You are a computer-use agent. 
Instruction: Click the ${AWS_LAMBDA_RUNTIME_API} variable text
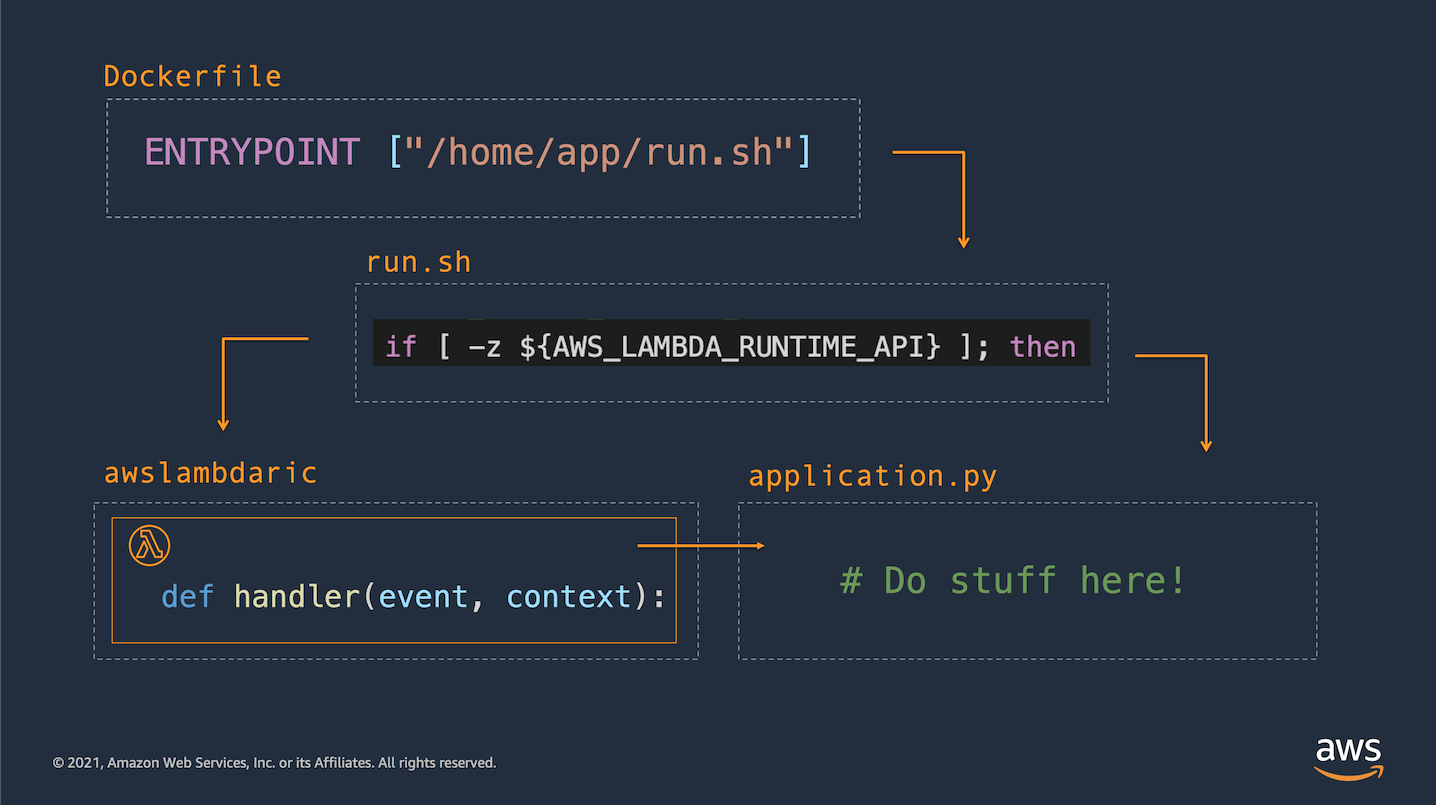[731, 347]
